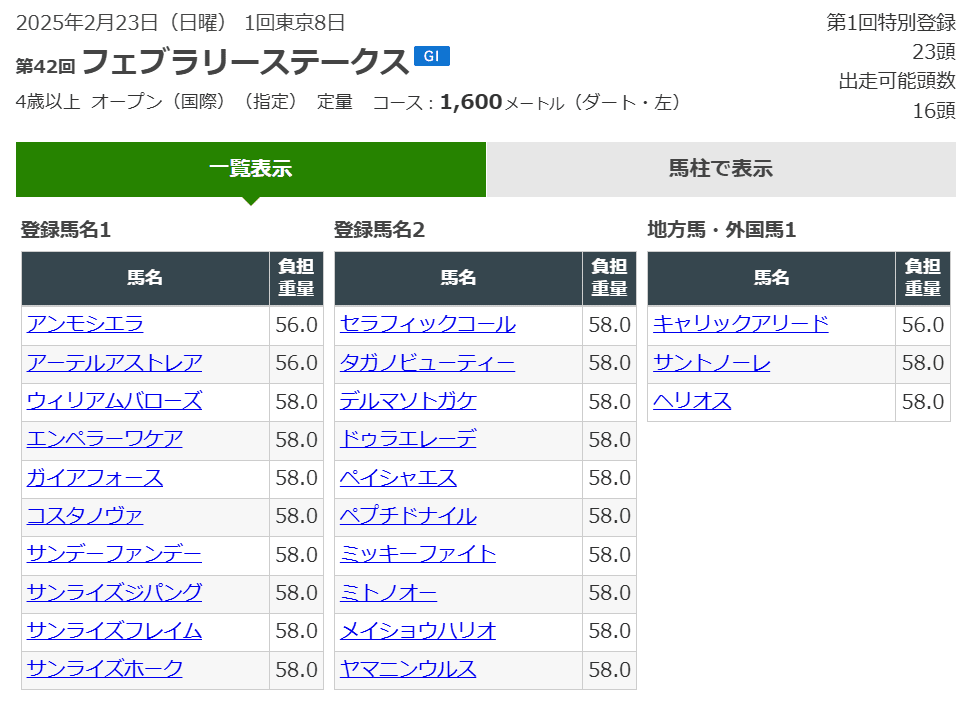Select the 一覧表示 tab
This screenshot has height=705, width=973.
pos(249,170)
